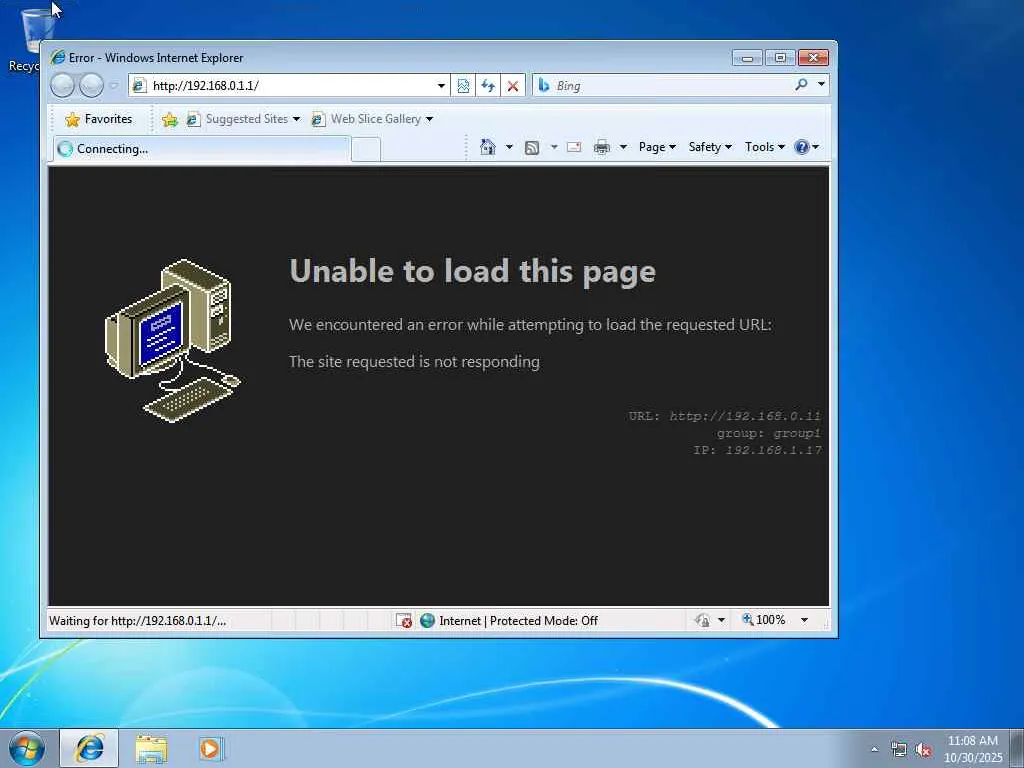1024x768 pixels.
Task: Click the URL: http://192.168.0.11 detail line
Action: click(x=724, y=416)
